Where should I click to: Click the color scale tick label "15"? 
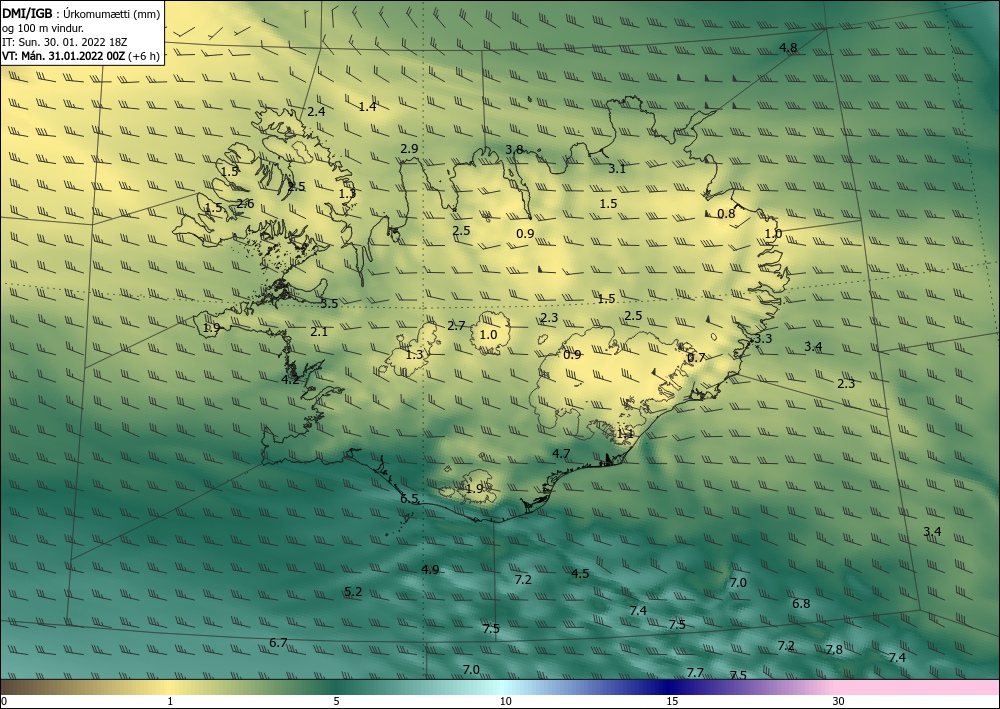click(x=672, y=701)
